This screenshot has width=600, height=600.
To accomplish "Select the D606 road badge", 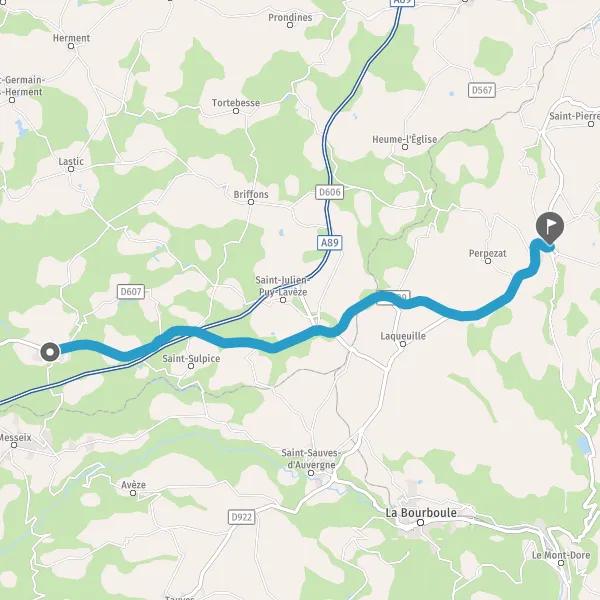I will 329,192.
